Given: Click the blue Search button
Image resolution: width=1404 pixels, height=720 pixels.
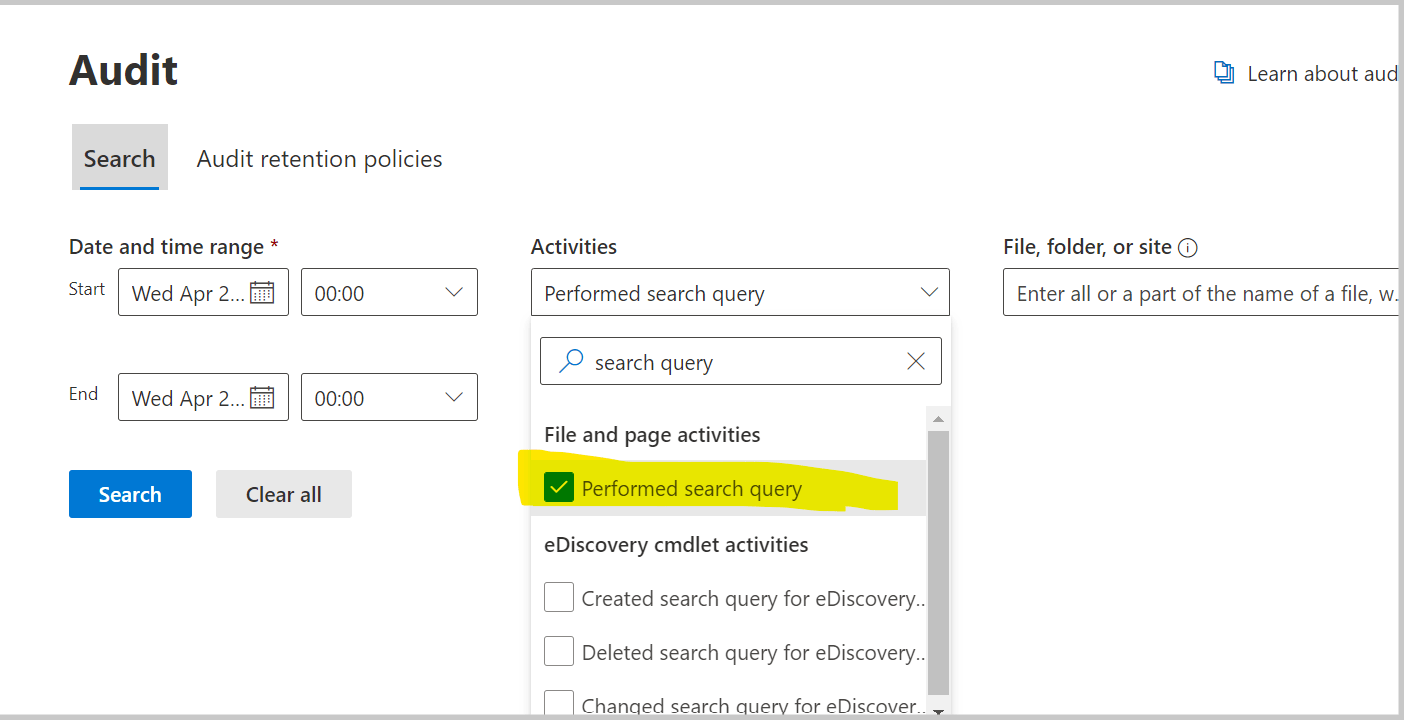Looking at the screenshot, I should tap(130, 494).
